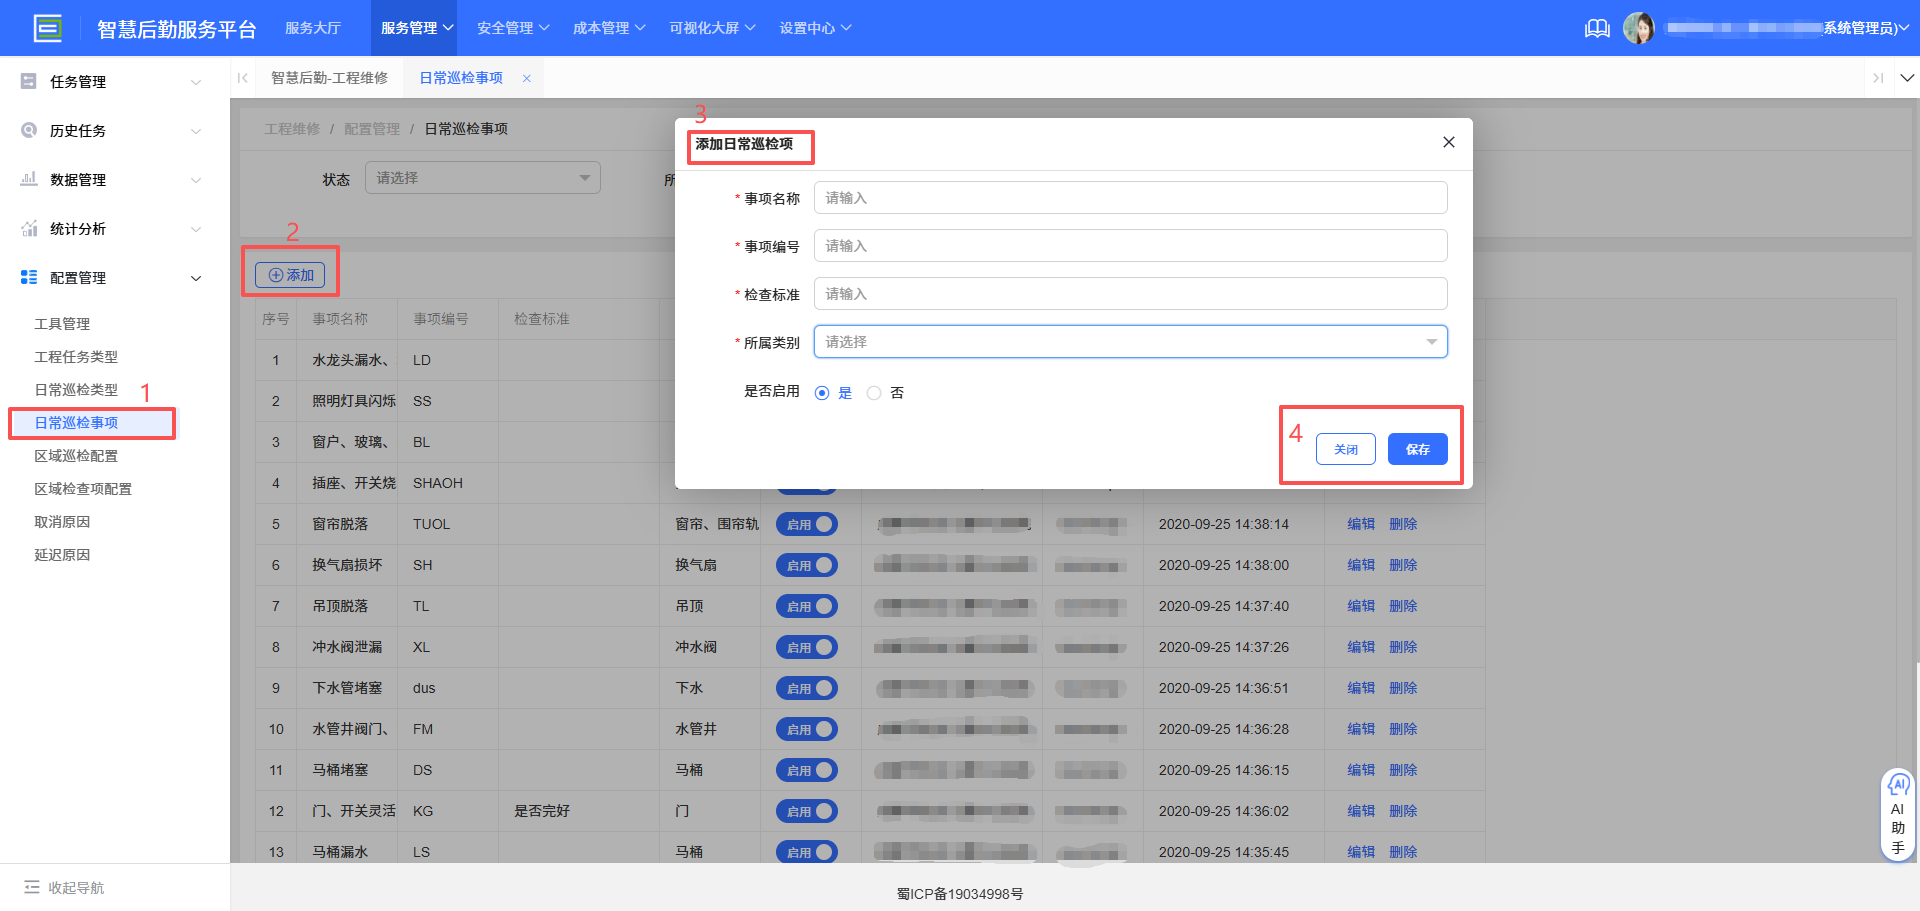Open the help book icon in header
The image size is (1920, 911).
tap(1597, 28)
